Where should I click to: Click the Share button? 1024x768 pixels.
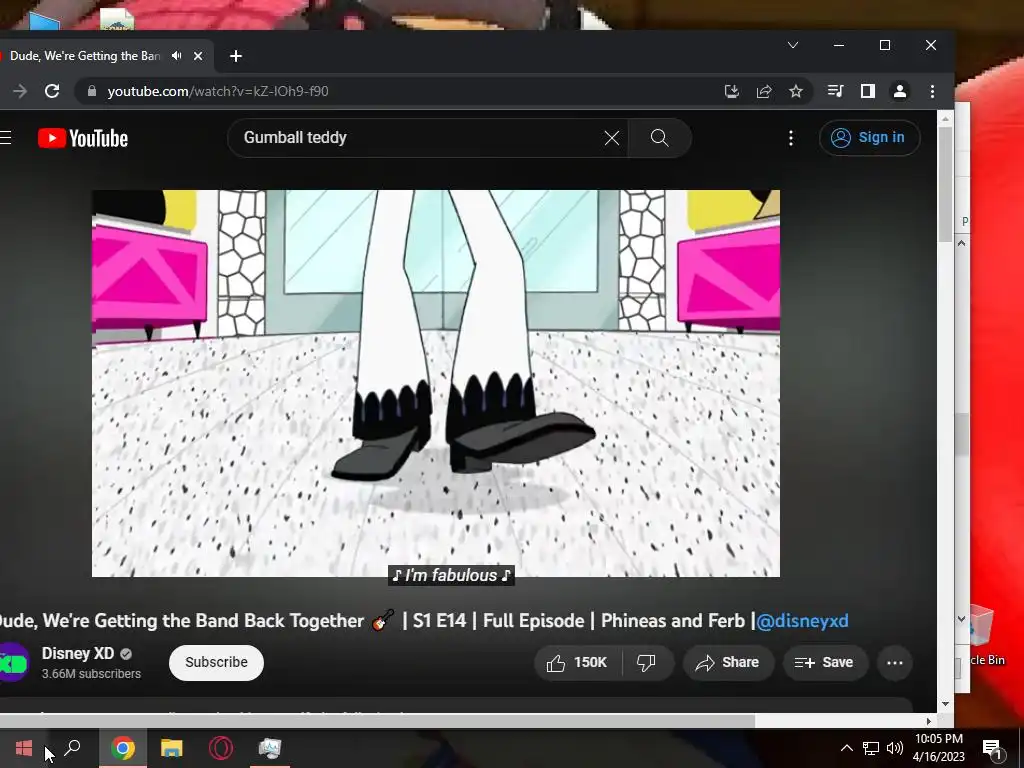click(x=728, y=663)
